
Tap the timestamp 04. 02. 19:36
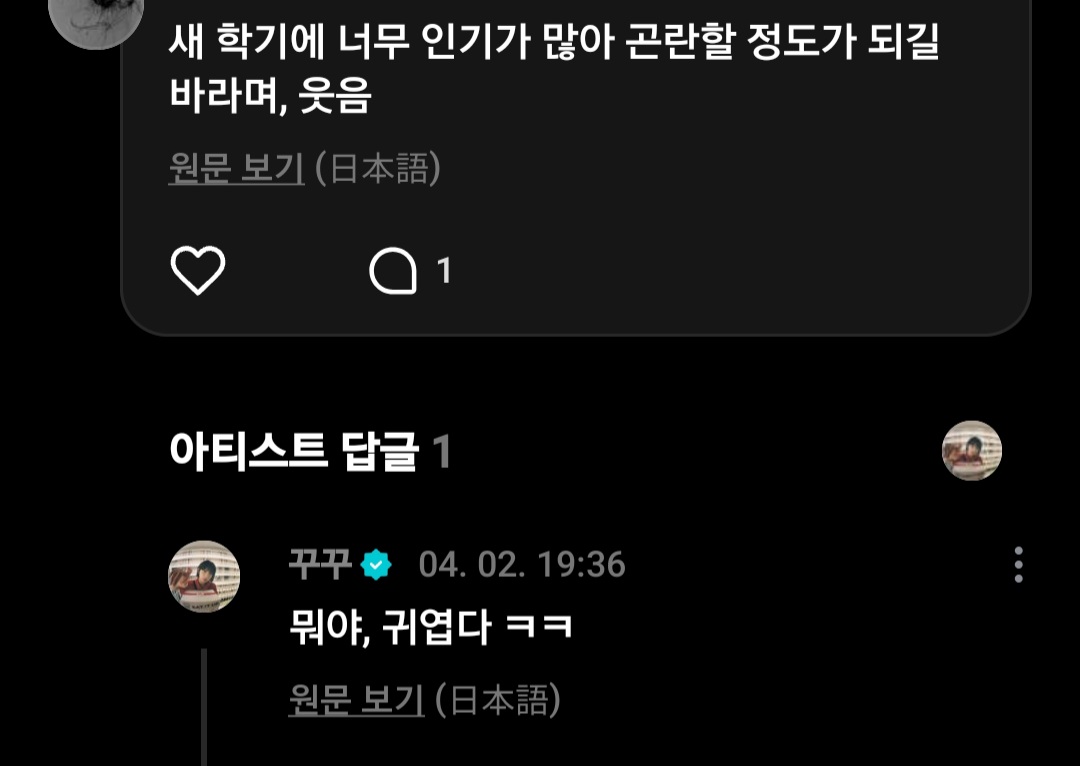click(x=522, y=565)
